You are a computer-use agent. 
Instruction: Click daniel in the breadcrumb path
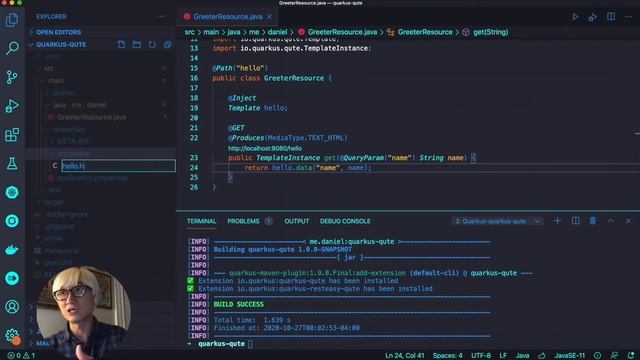point(278,32)
